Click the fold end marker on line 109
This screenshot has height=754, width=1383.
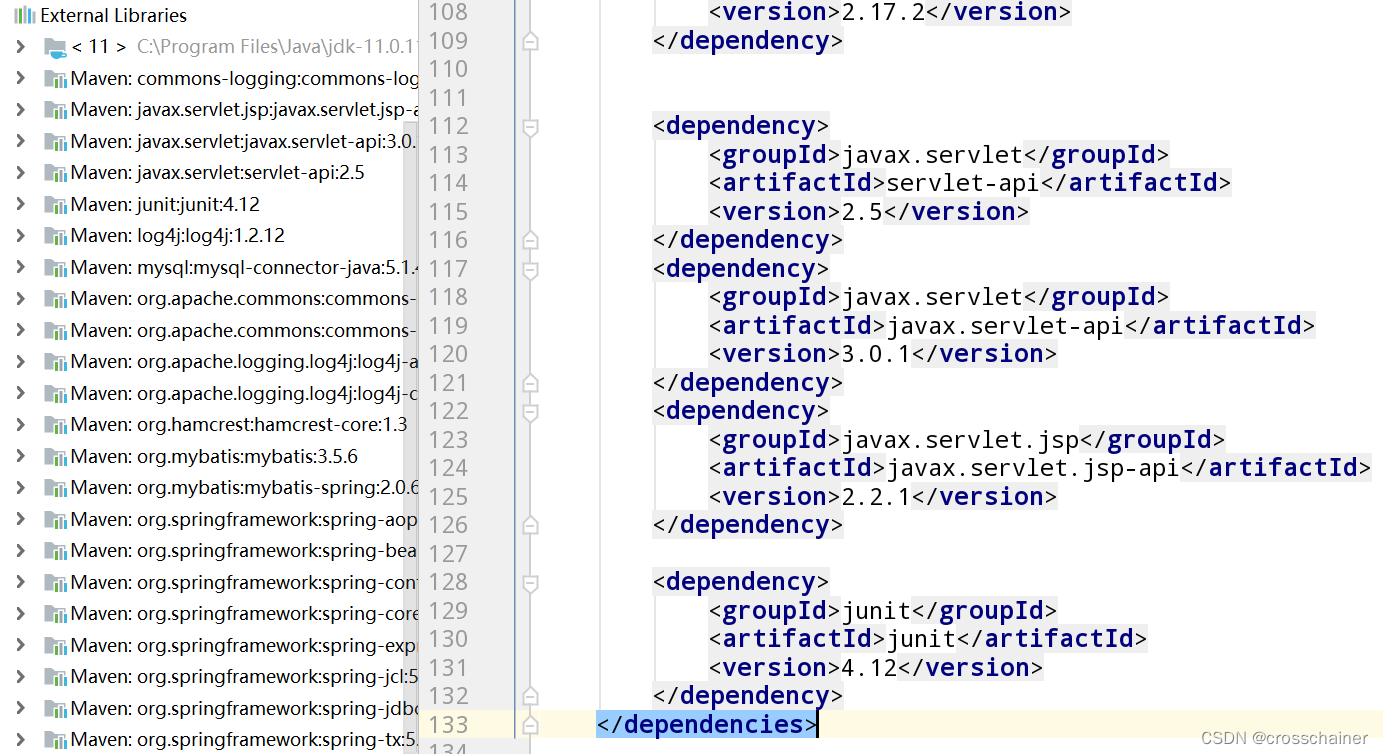point(530,41)
